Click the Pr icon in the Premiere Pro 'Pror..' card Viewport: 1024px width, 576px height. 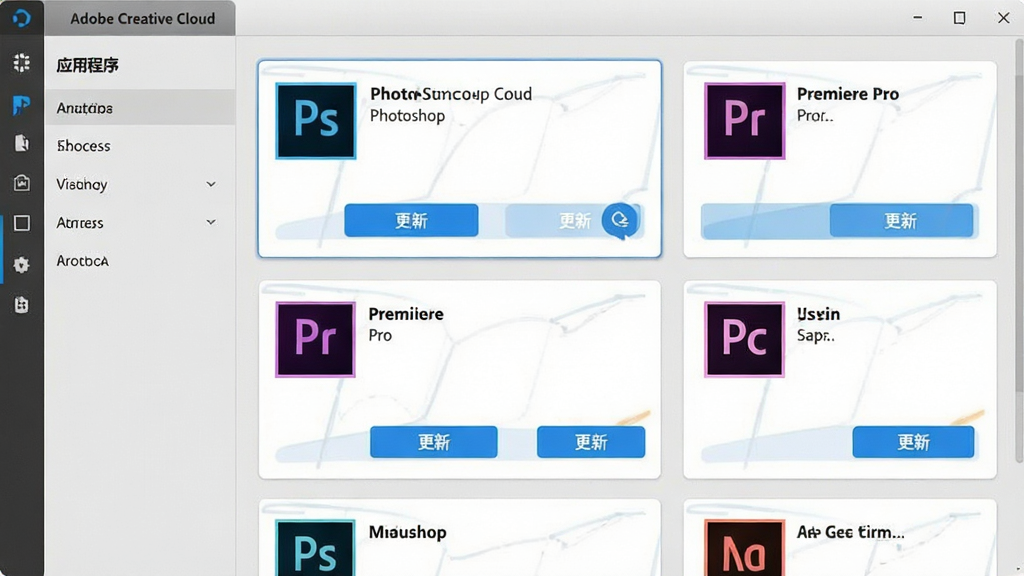pos(744,121)
